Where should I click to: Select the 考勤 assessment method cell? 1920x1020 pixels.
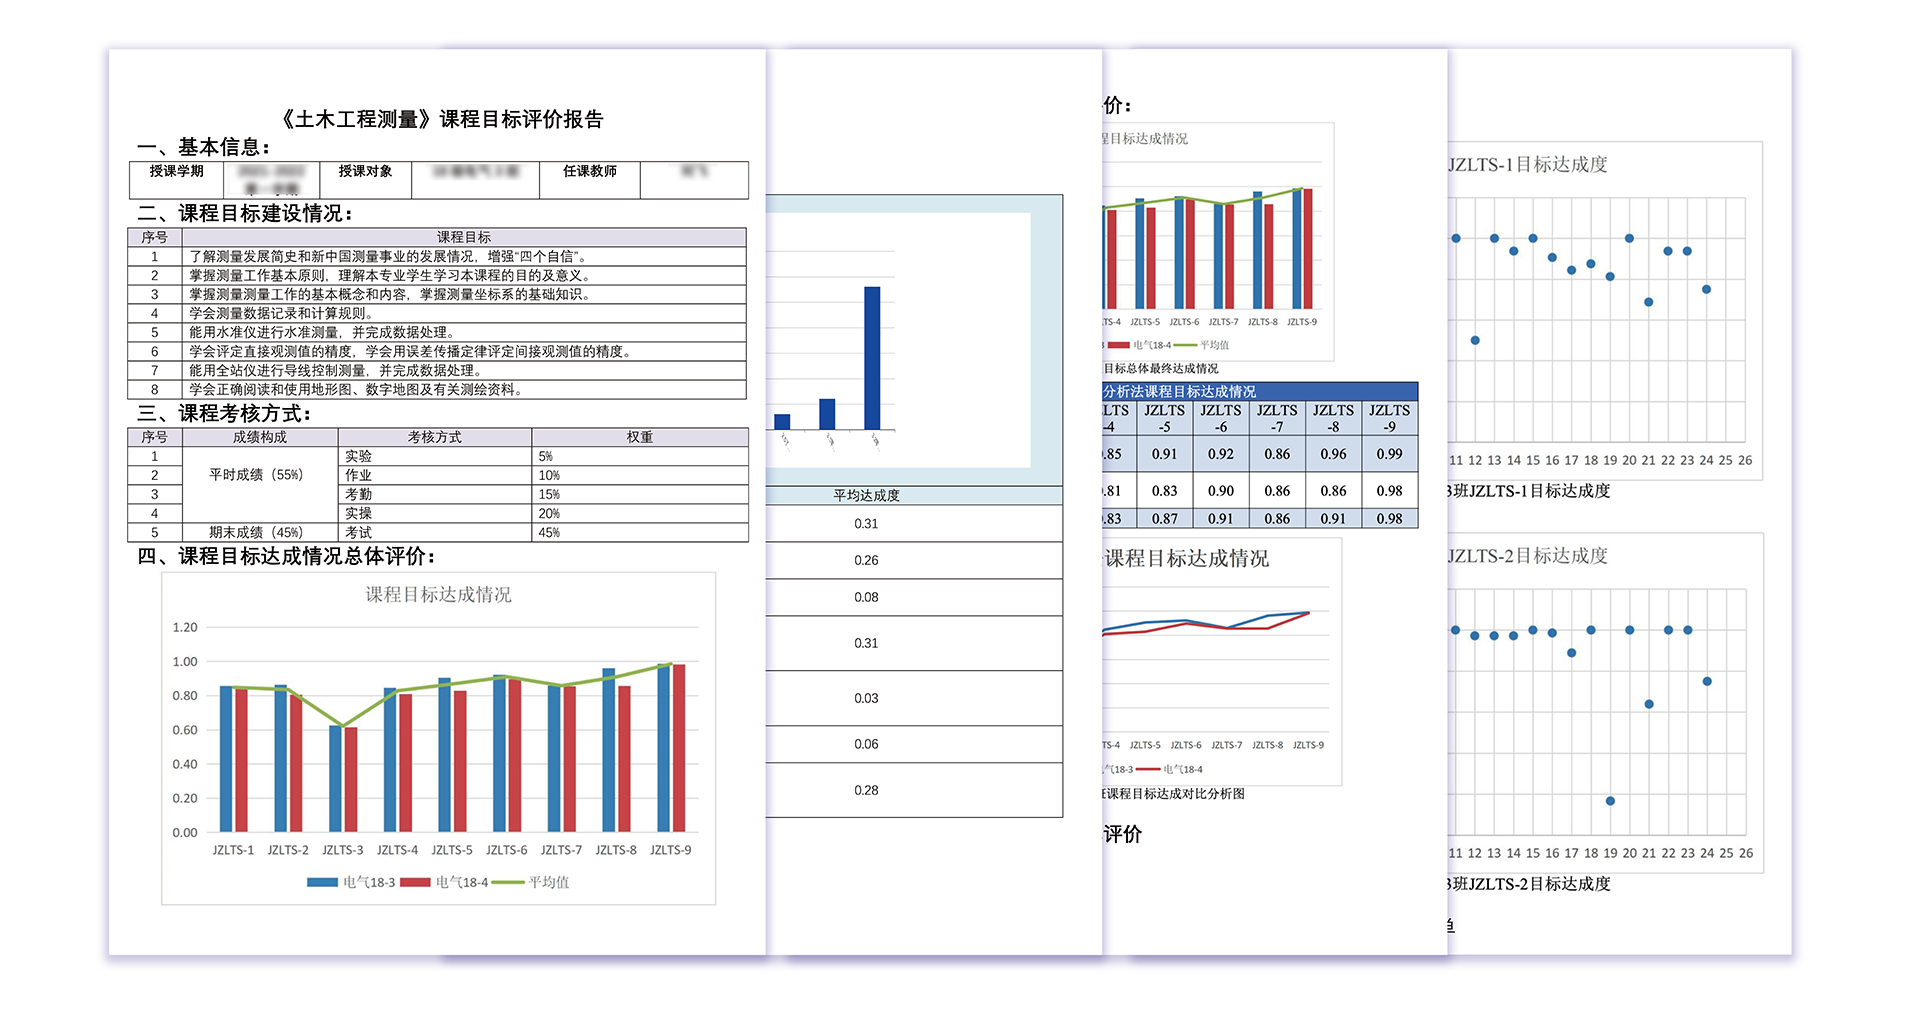click(x=435, y=495)
